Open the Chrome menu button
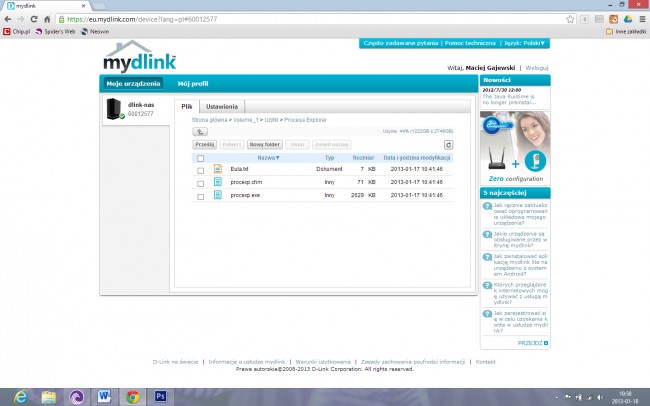Viewport: 650px width, 406px height. pos(642,19)
